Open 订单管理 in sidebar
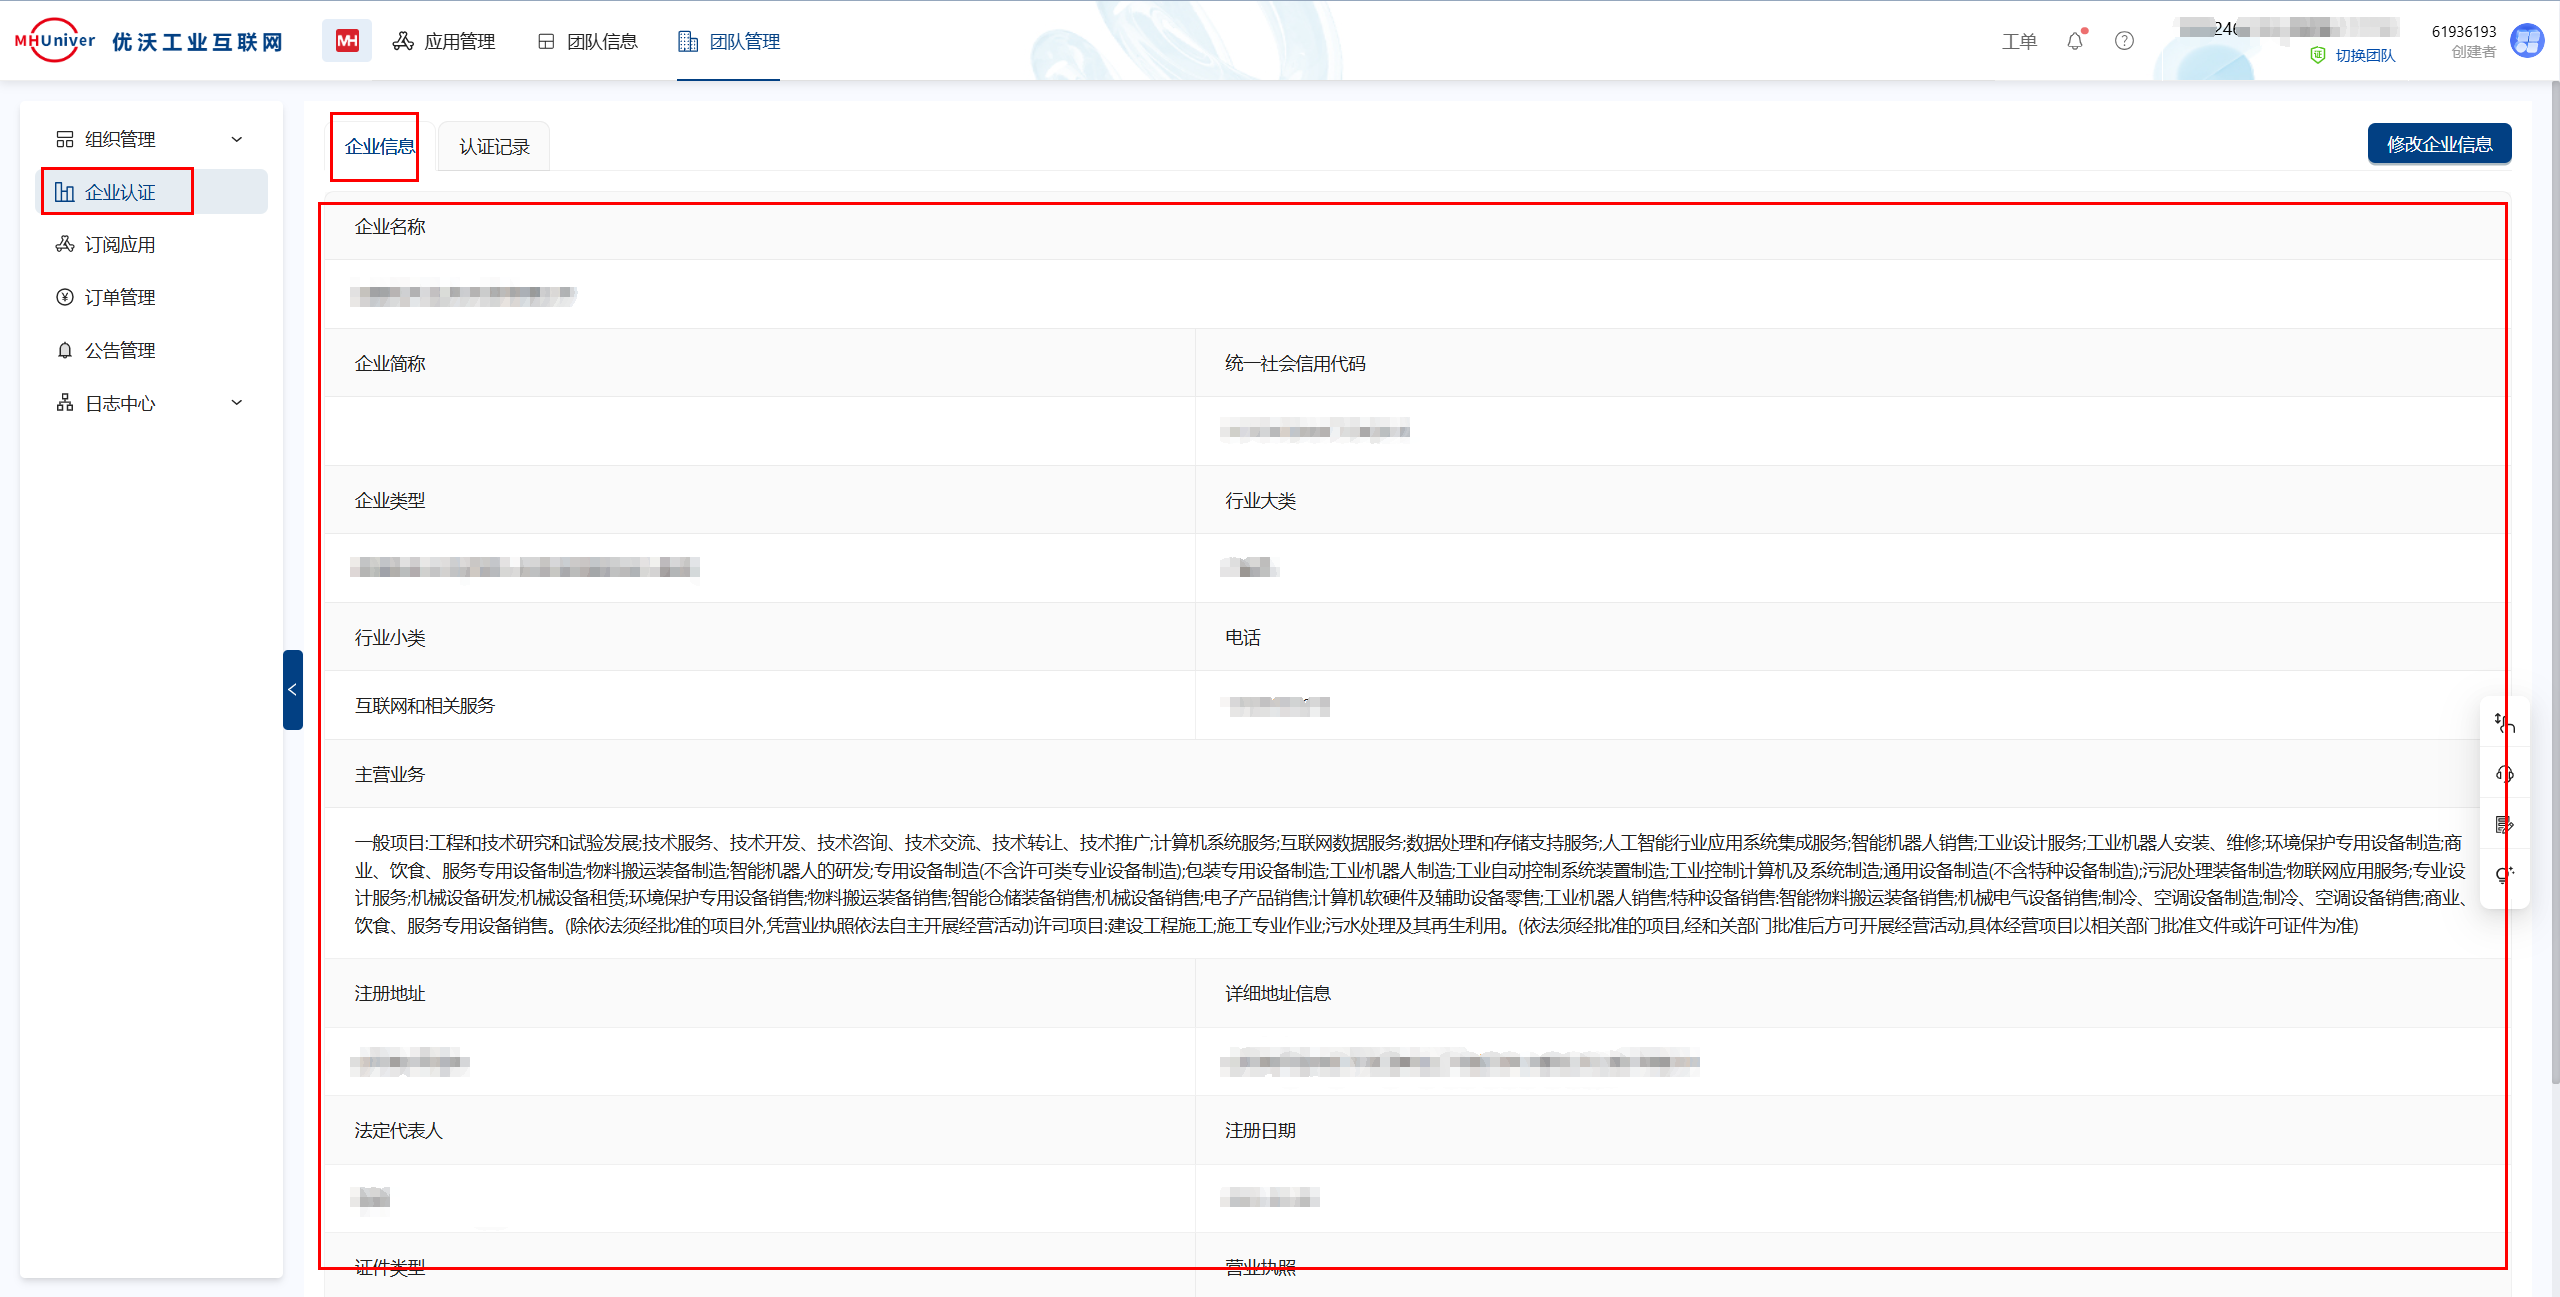This screenshot has width=2560, height=1297. [119, 298]
